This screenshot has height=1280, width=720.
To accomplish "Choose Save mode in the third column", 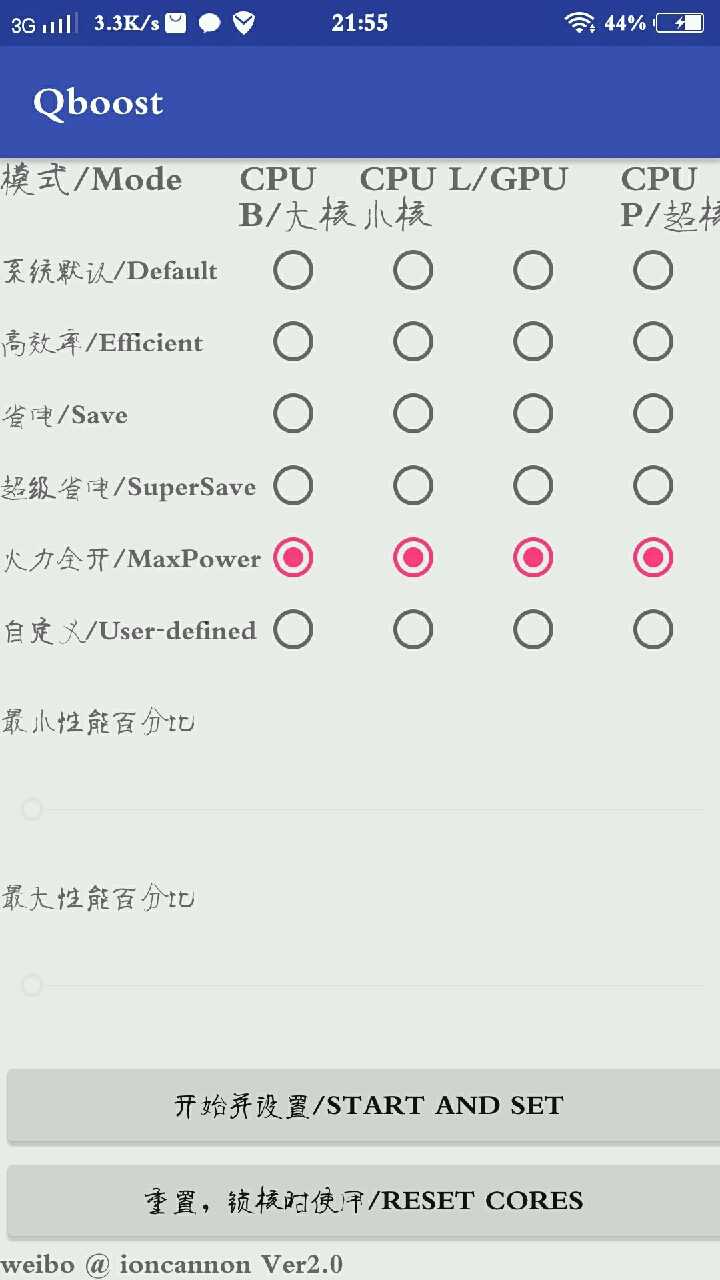I will click(533, 414).
